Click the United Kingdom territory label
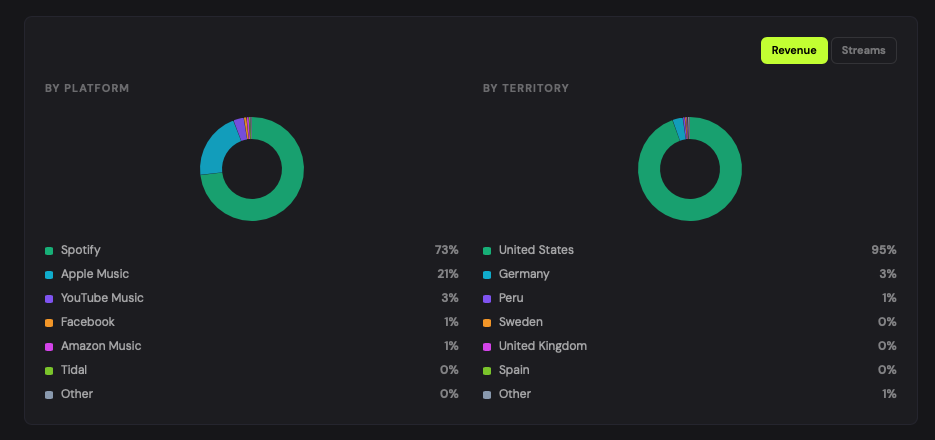Screen dimensions: 935x440 tap(542, 346)
